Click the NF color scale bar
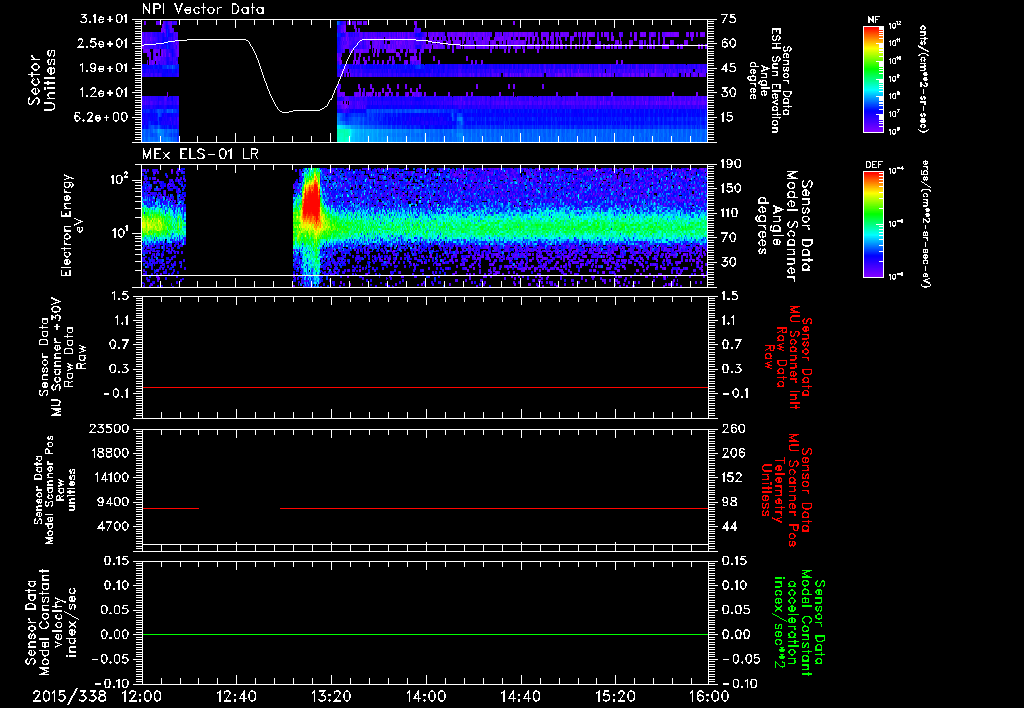 click(873, 78)
